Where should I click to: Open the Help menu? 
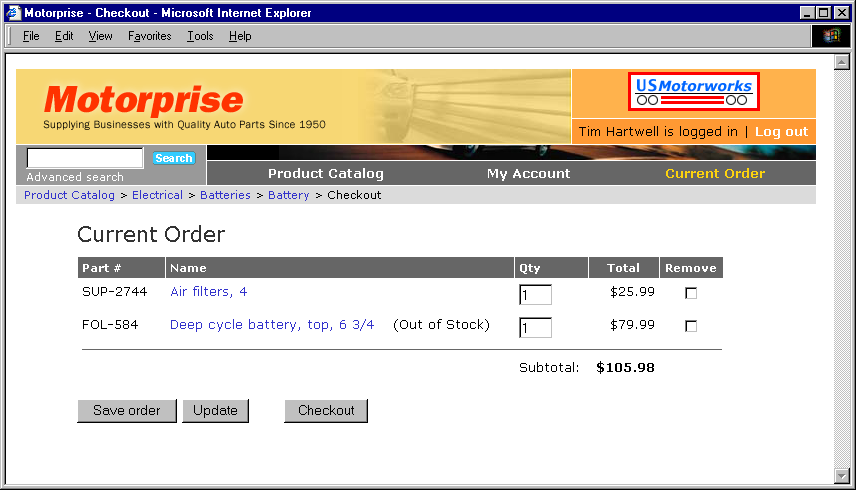(x=240, y=36)
